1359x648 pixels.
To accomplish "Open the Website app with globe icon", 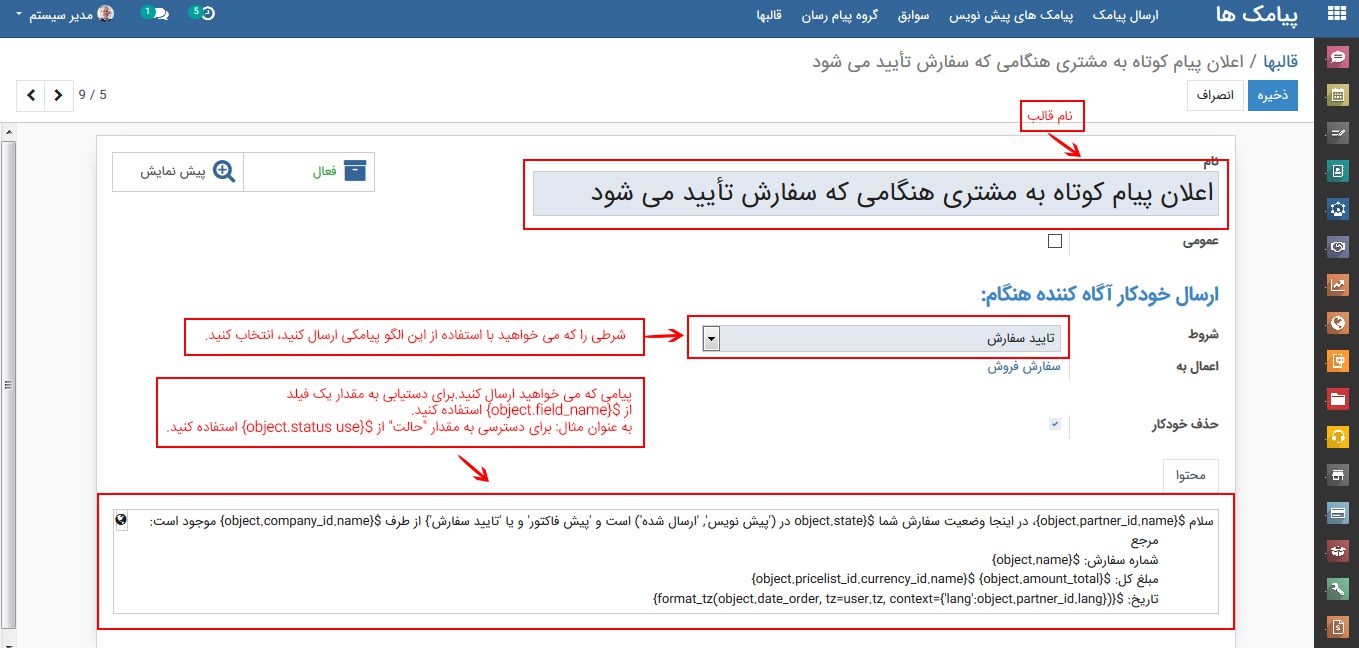I will 1337,323.
